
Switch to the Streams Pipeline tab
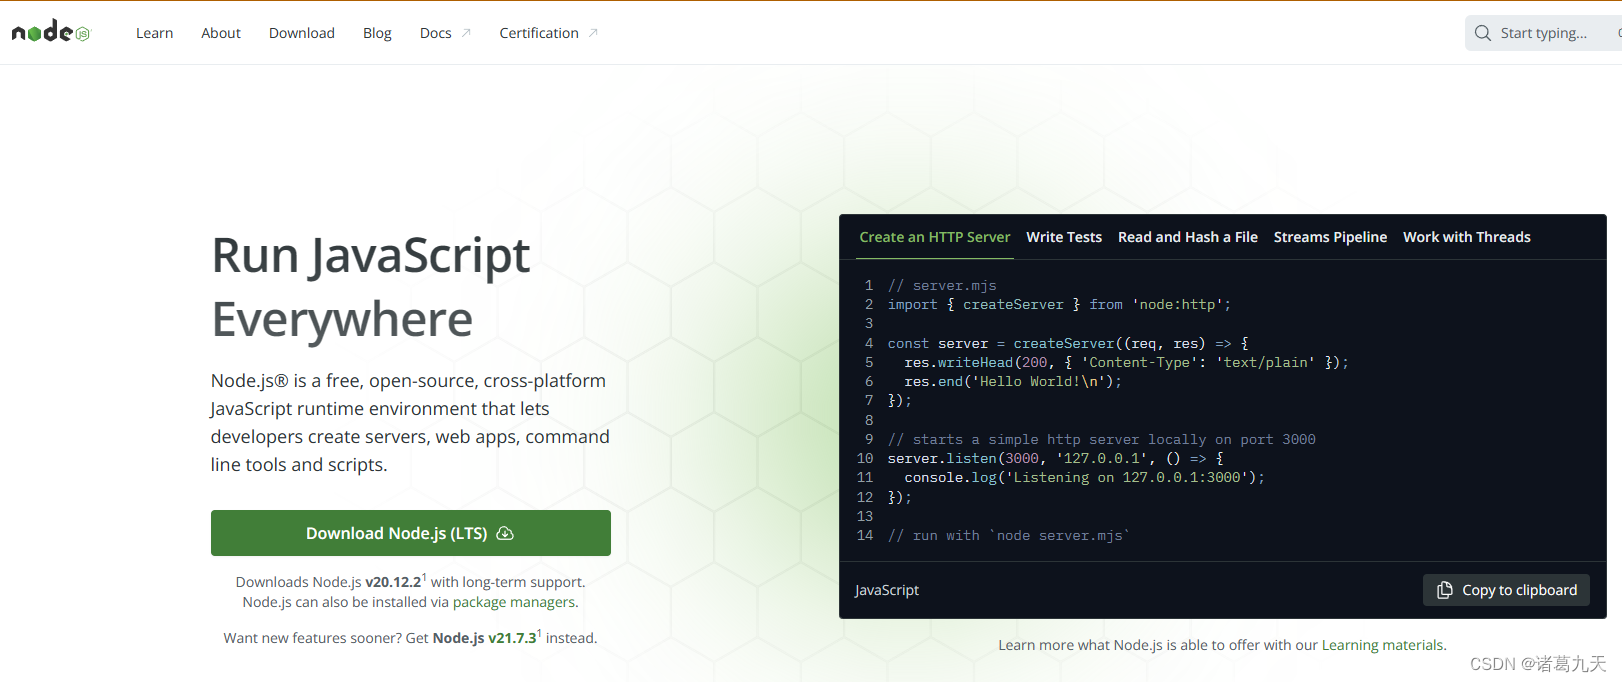tap(1330, 237)
